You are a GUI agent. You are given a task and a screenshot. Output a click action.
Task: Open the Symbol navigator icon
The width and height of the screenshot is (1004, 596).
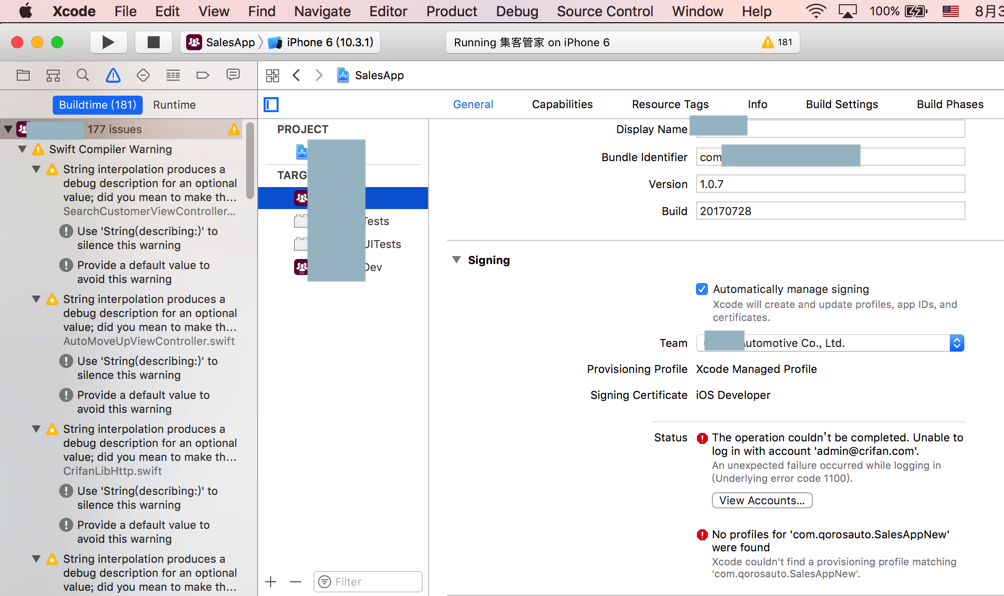point(53,75)
